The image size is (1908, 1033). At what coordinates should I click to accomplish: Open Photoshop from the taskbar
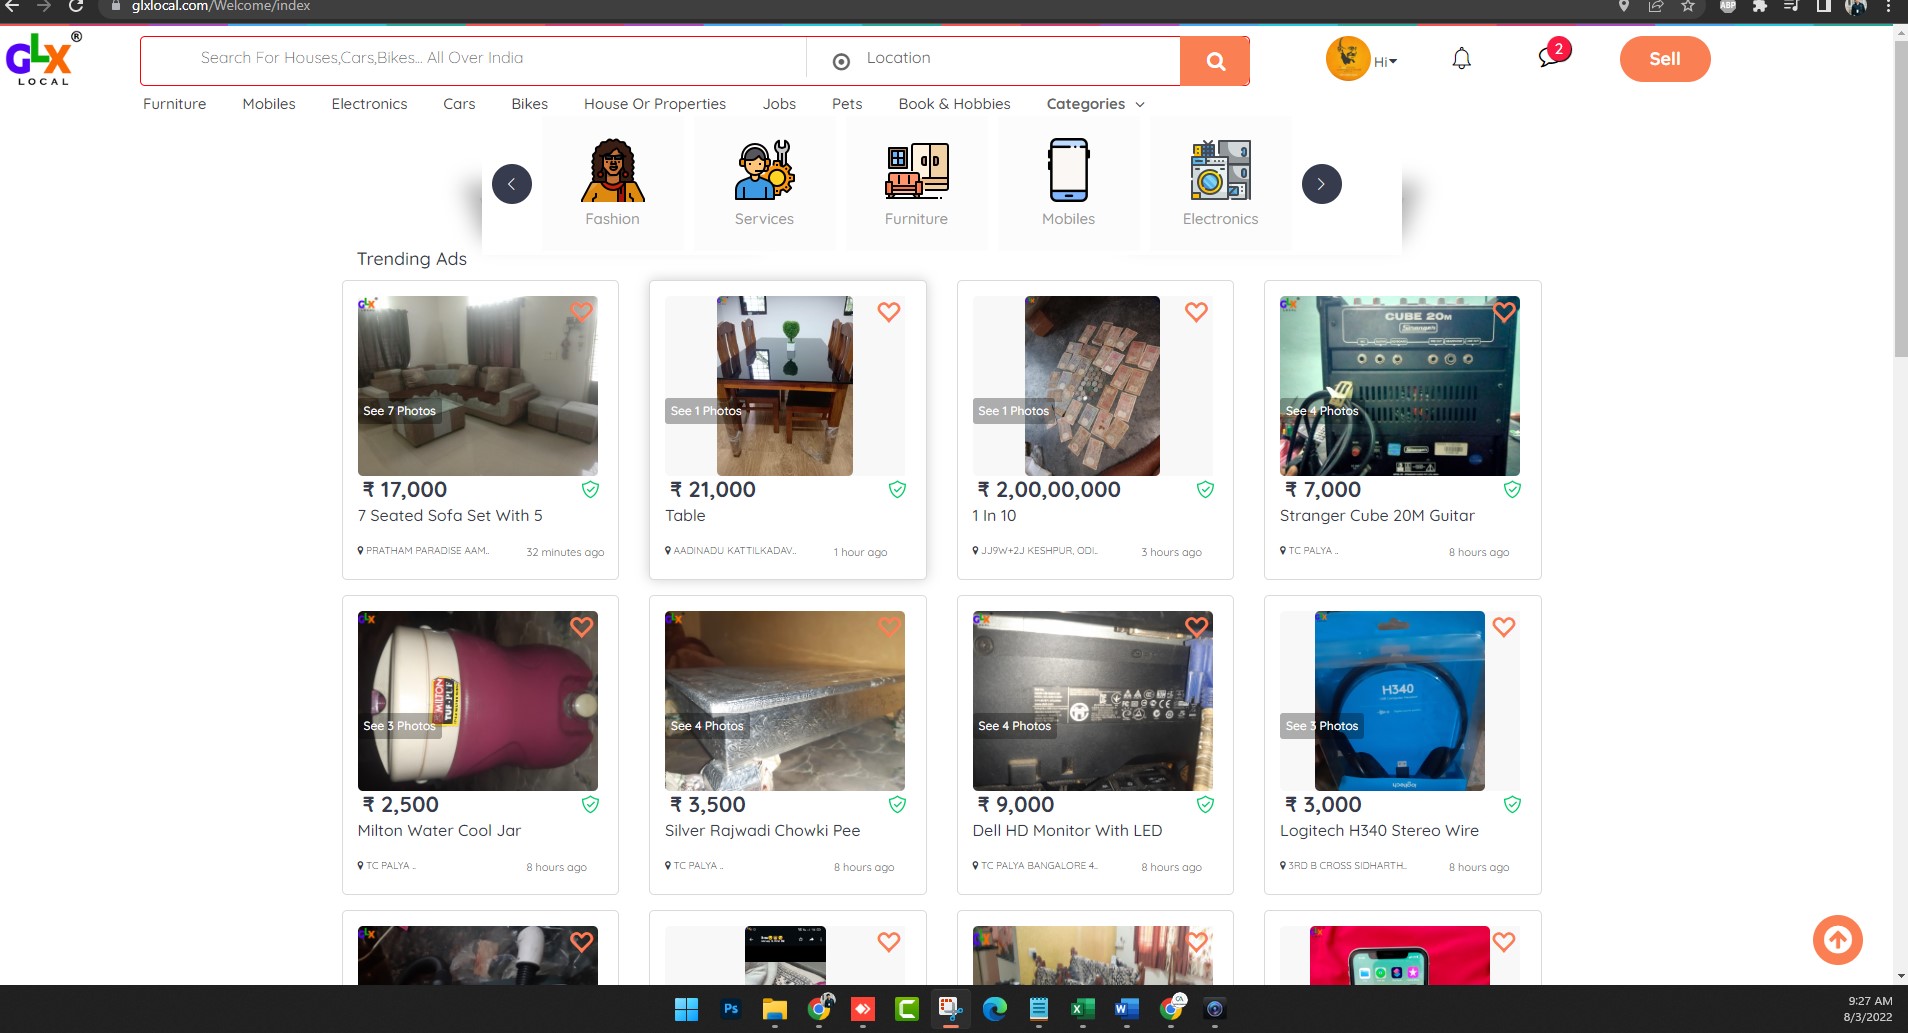pyautogui.click(x=731, y=1009)
